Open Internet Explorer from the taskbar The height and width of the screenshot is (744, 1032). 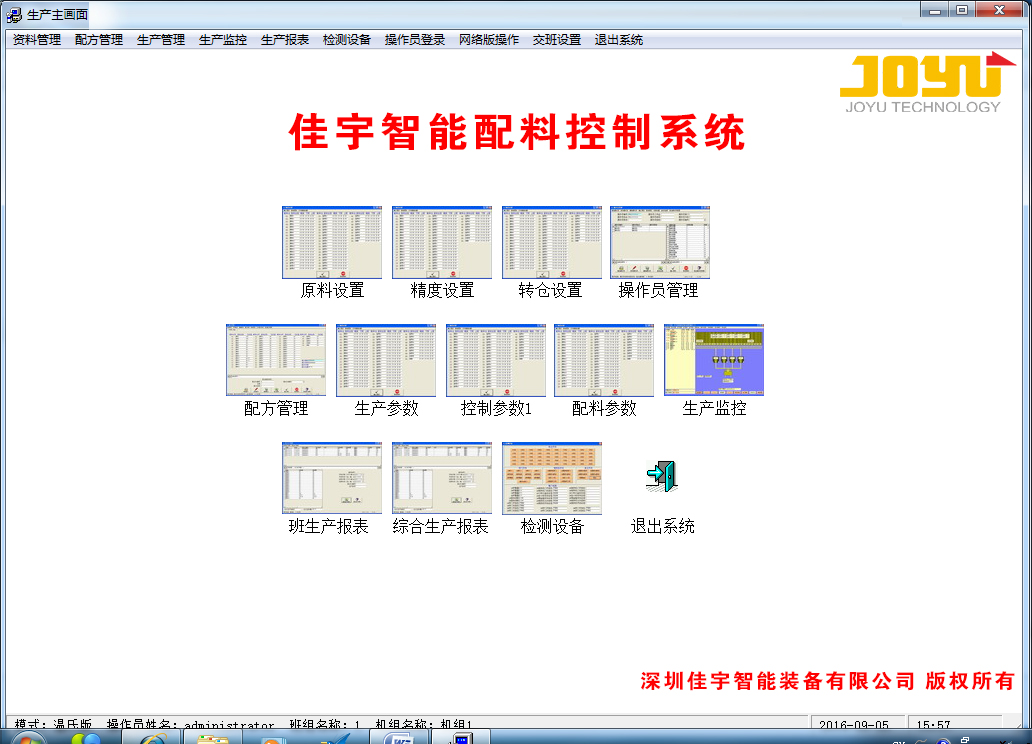(x=151, y=738)
